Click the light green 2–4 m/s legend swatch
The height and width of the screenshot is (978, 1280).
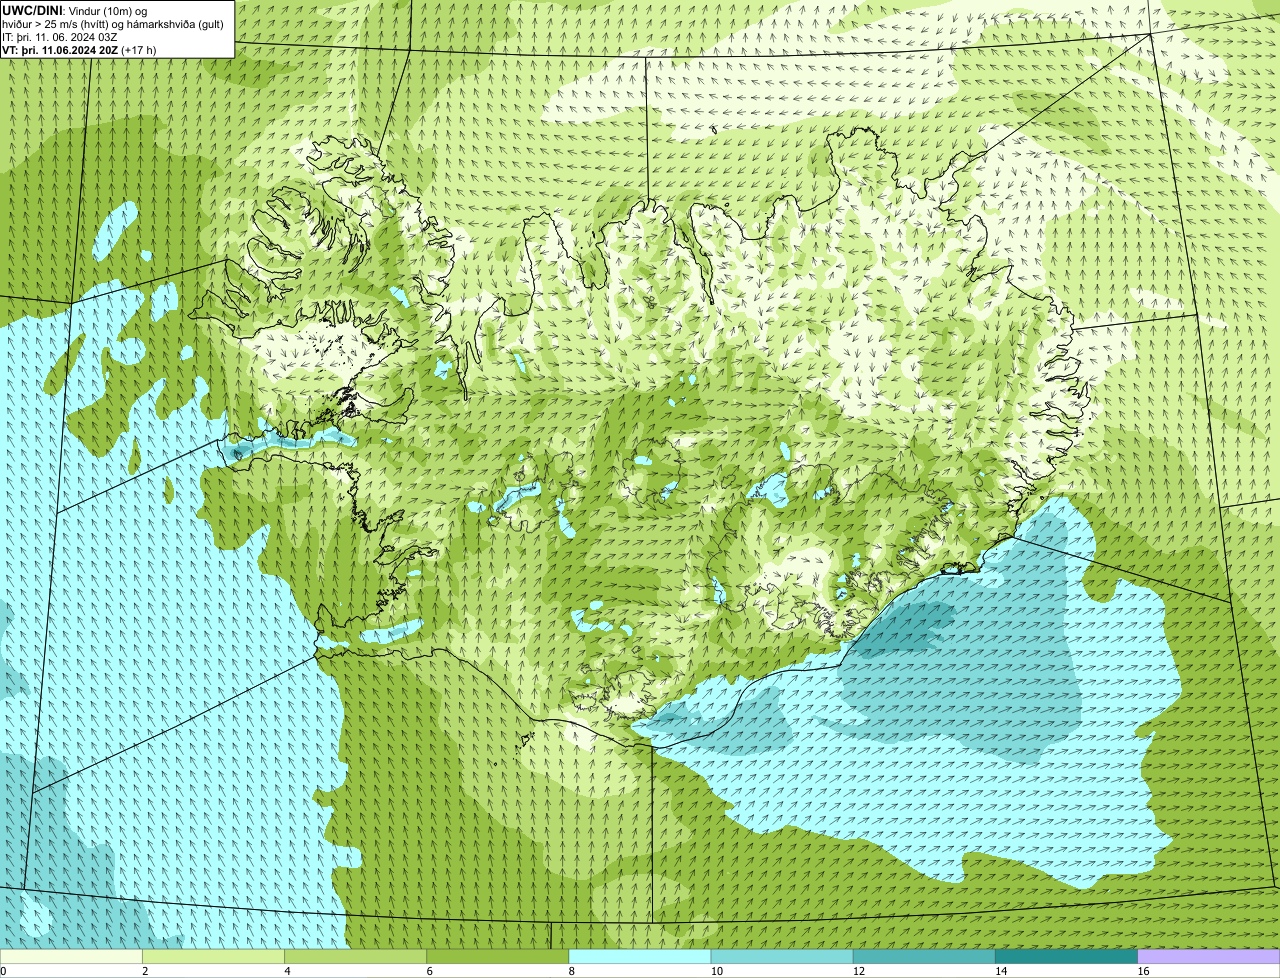pos(213,956)
